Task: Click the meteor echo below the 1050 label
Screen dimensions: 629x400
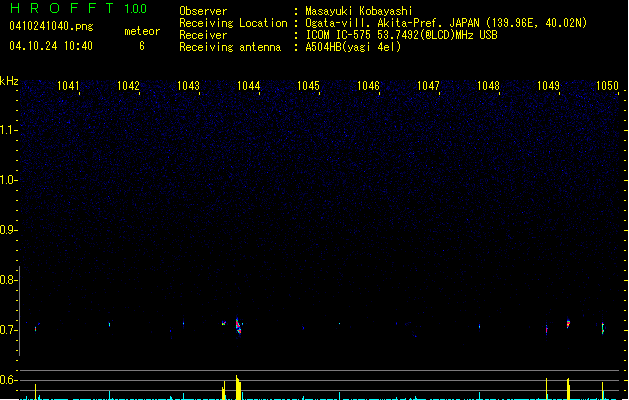Action: tap(603, 328)
